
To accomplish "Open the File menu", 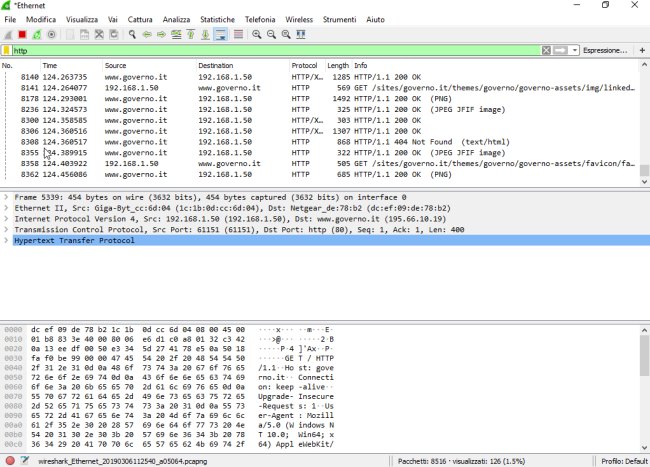I will (x=10, y=19).
